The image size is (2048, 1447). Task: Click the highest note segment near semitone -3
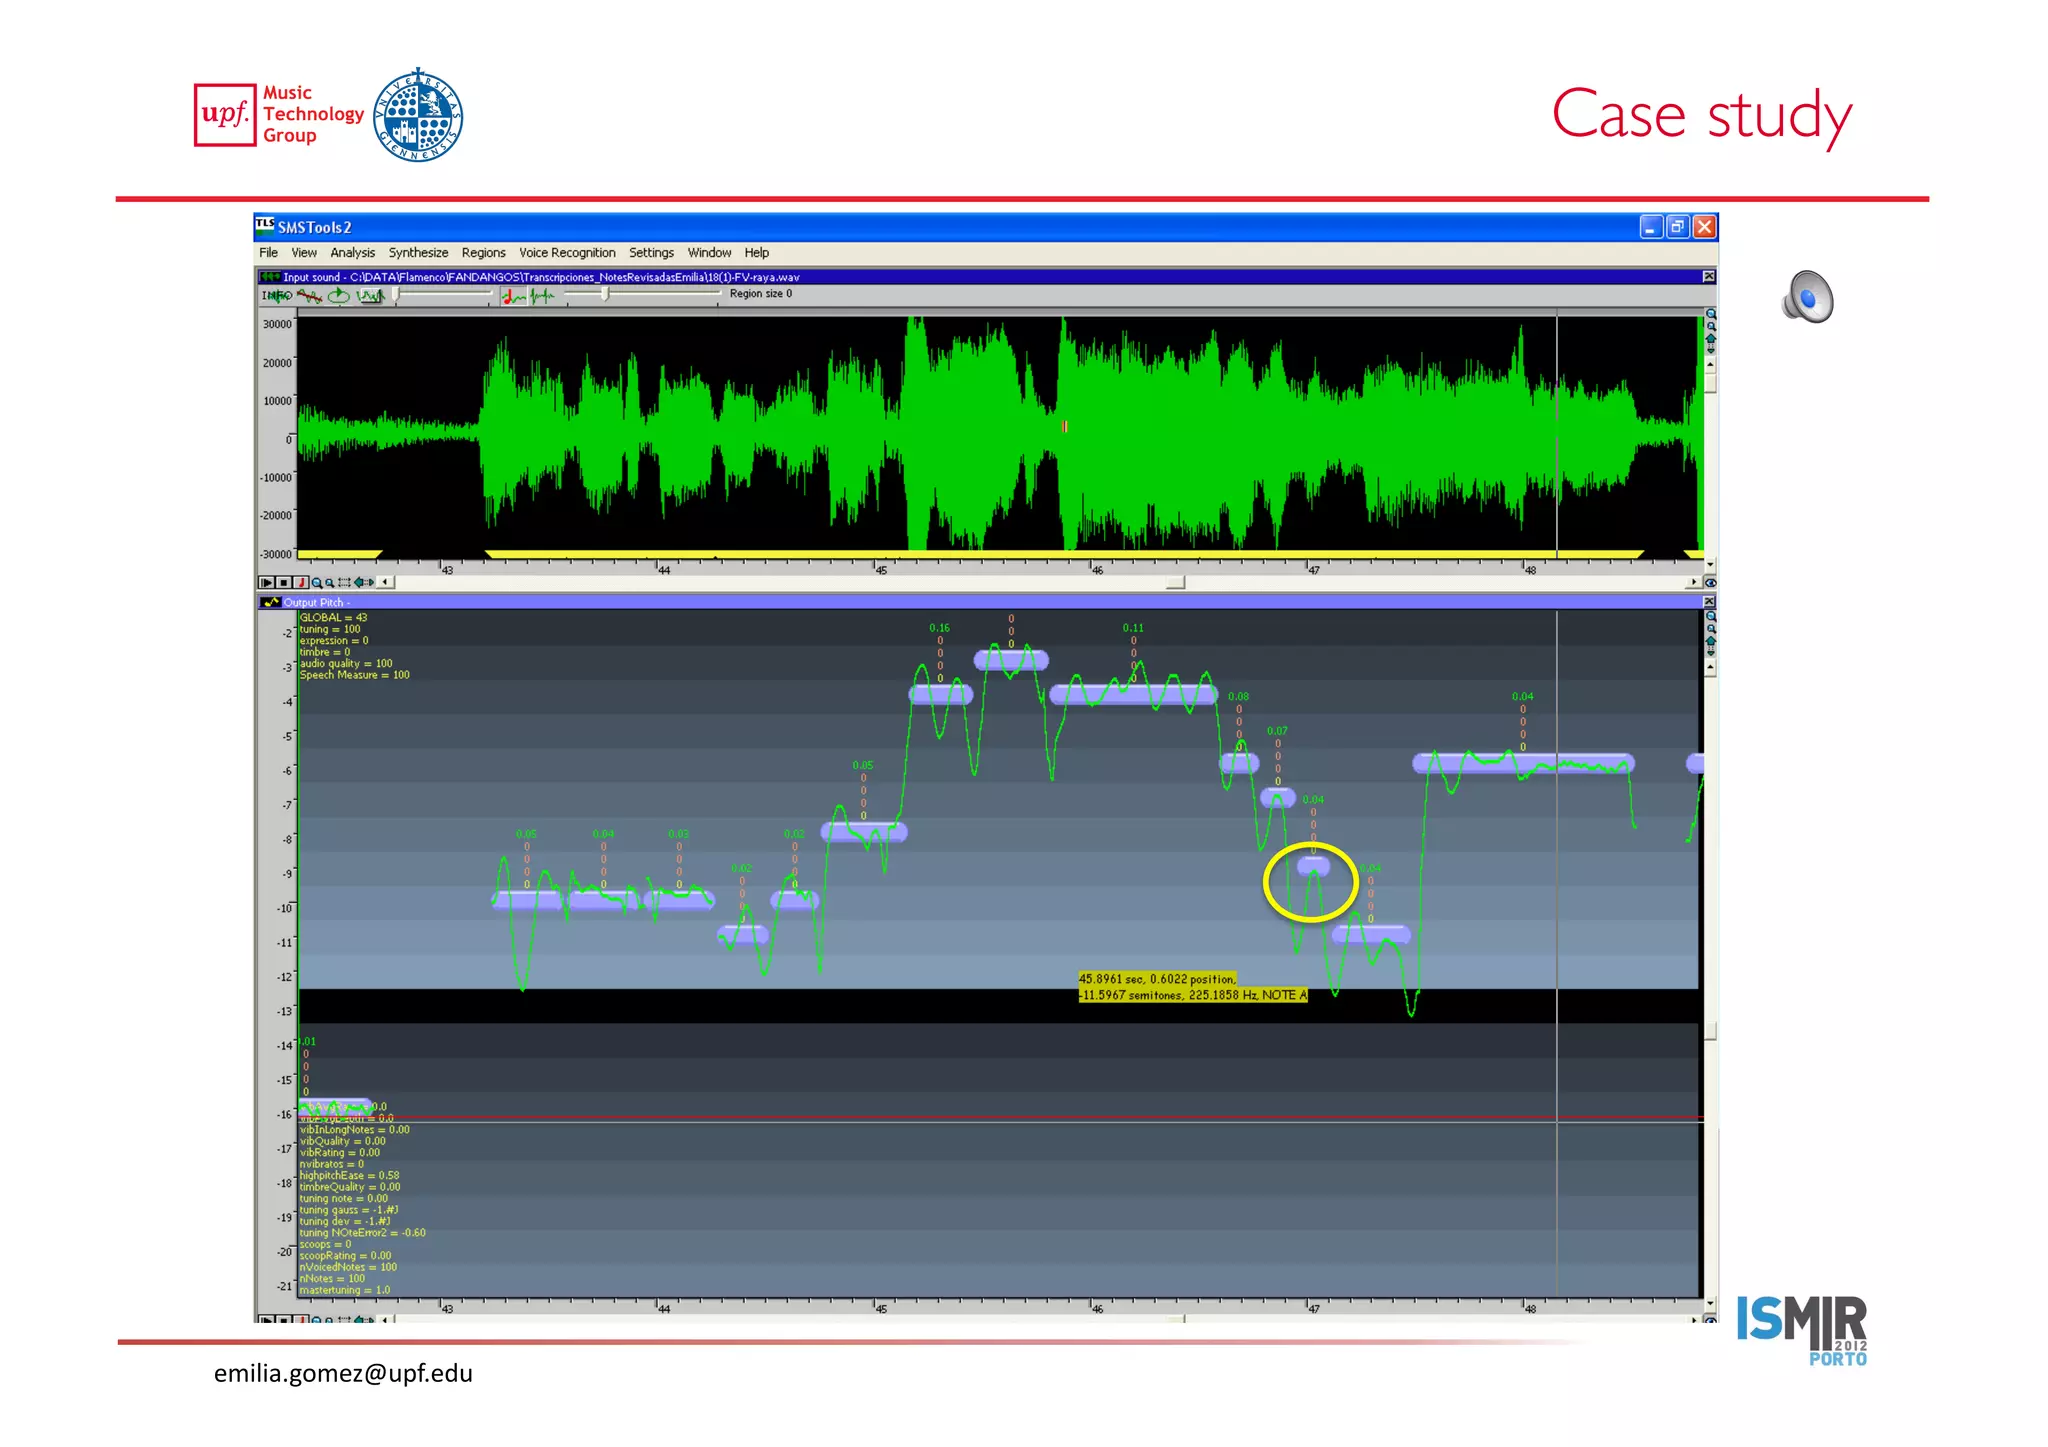pos(1011,660)
